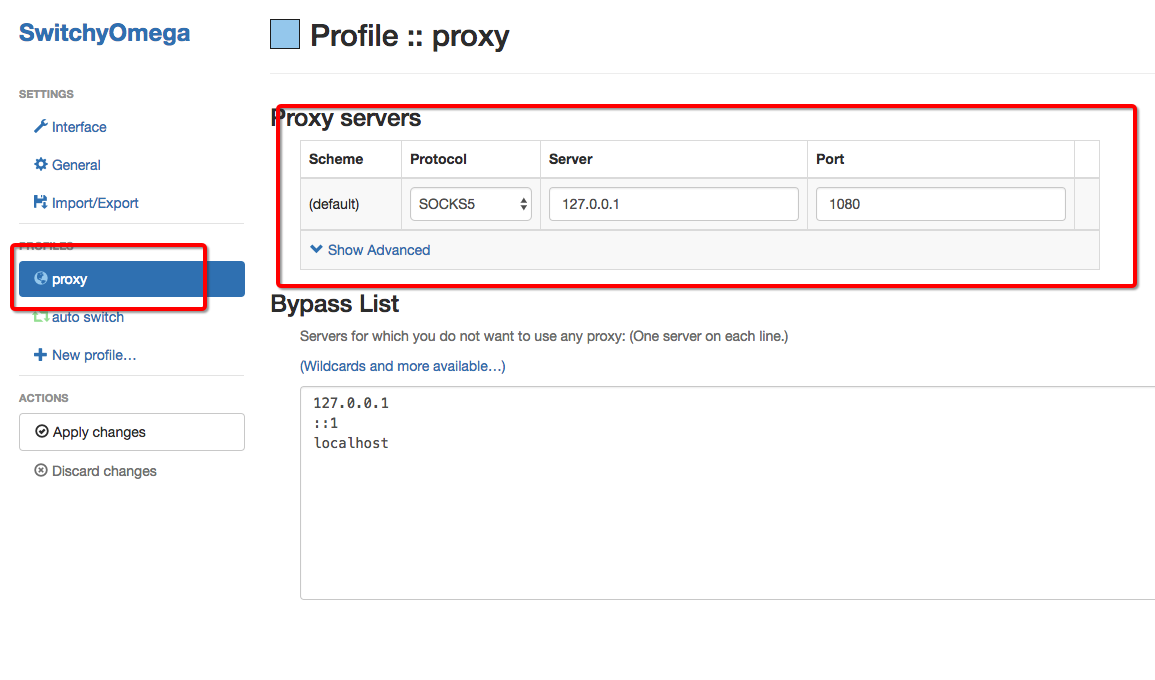Screen dimensions: 1155x680
Task: Click the gear icon beside General
Action: [x=41, y=164]
